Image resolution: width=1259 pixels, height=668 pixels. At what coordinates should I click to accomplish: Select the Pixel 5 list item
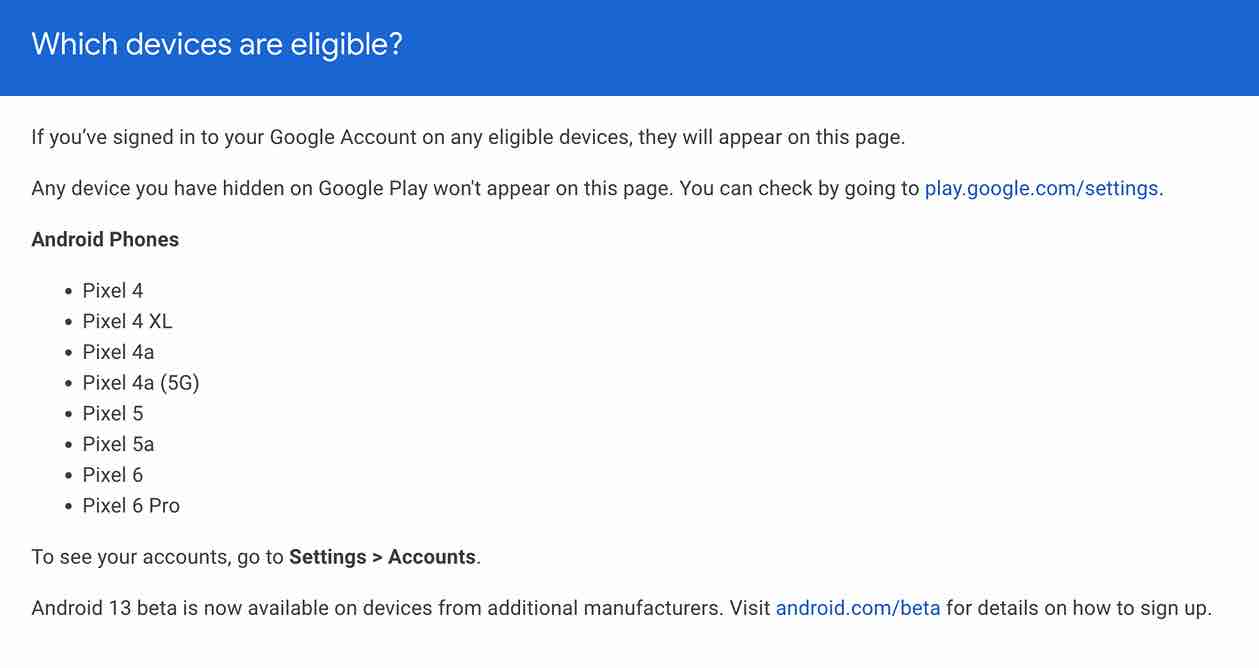click(113, 414)
